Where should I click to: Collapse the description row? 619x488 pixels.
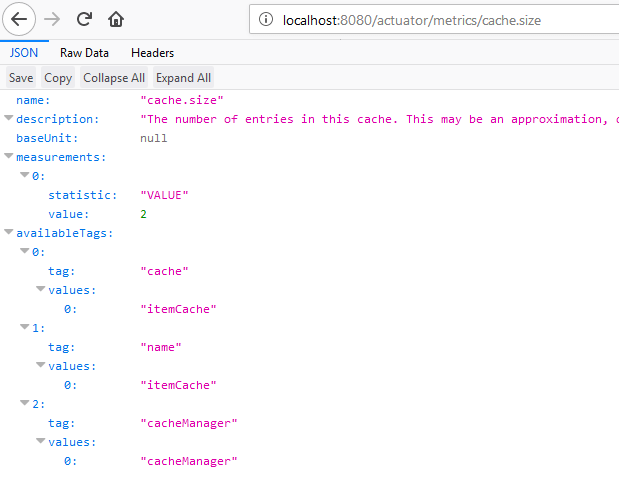tap(9, 119)
